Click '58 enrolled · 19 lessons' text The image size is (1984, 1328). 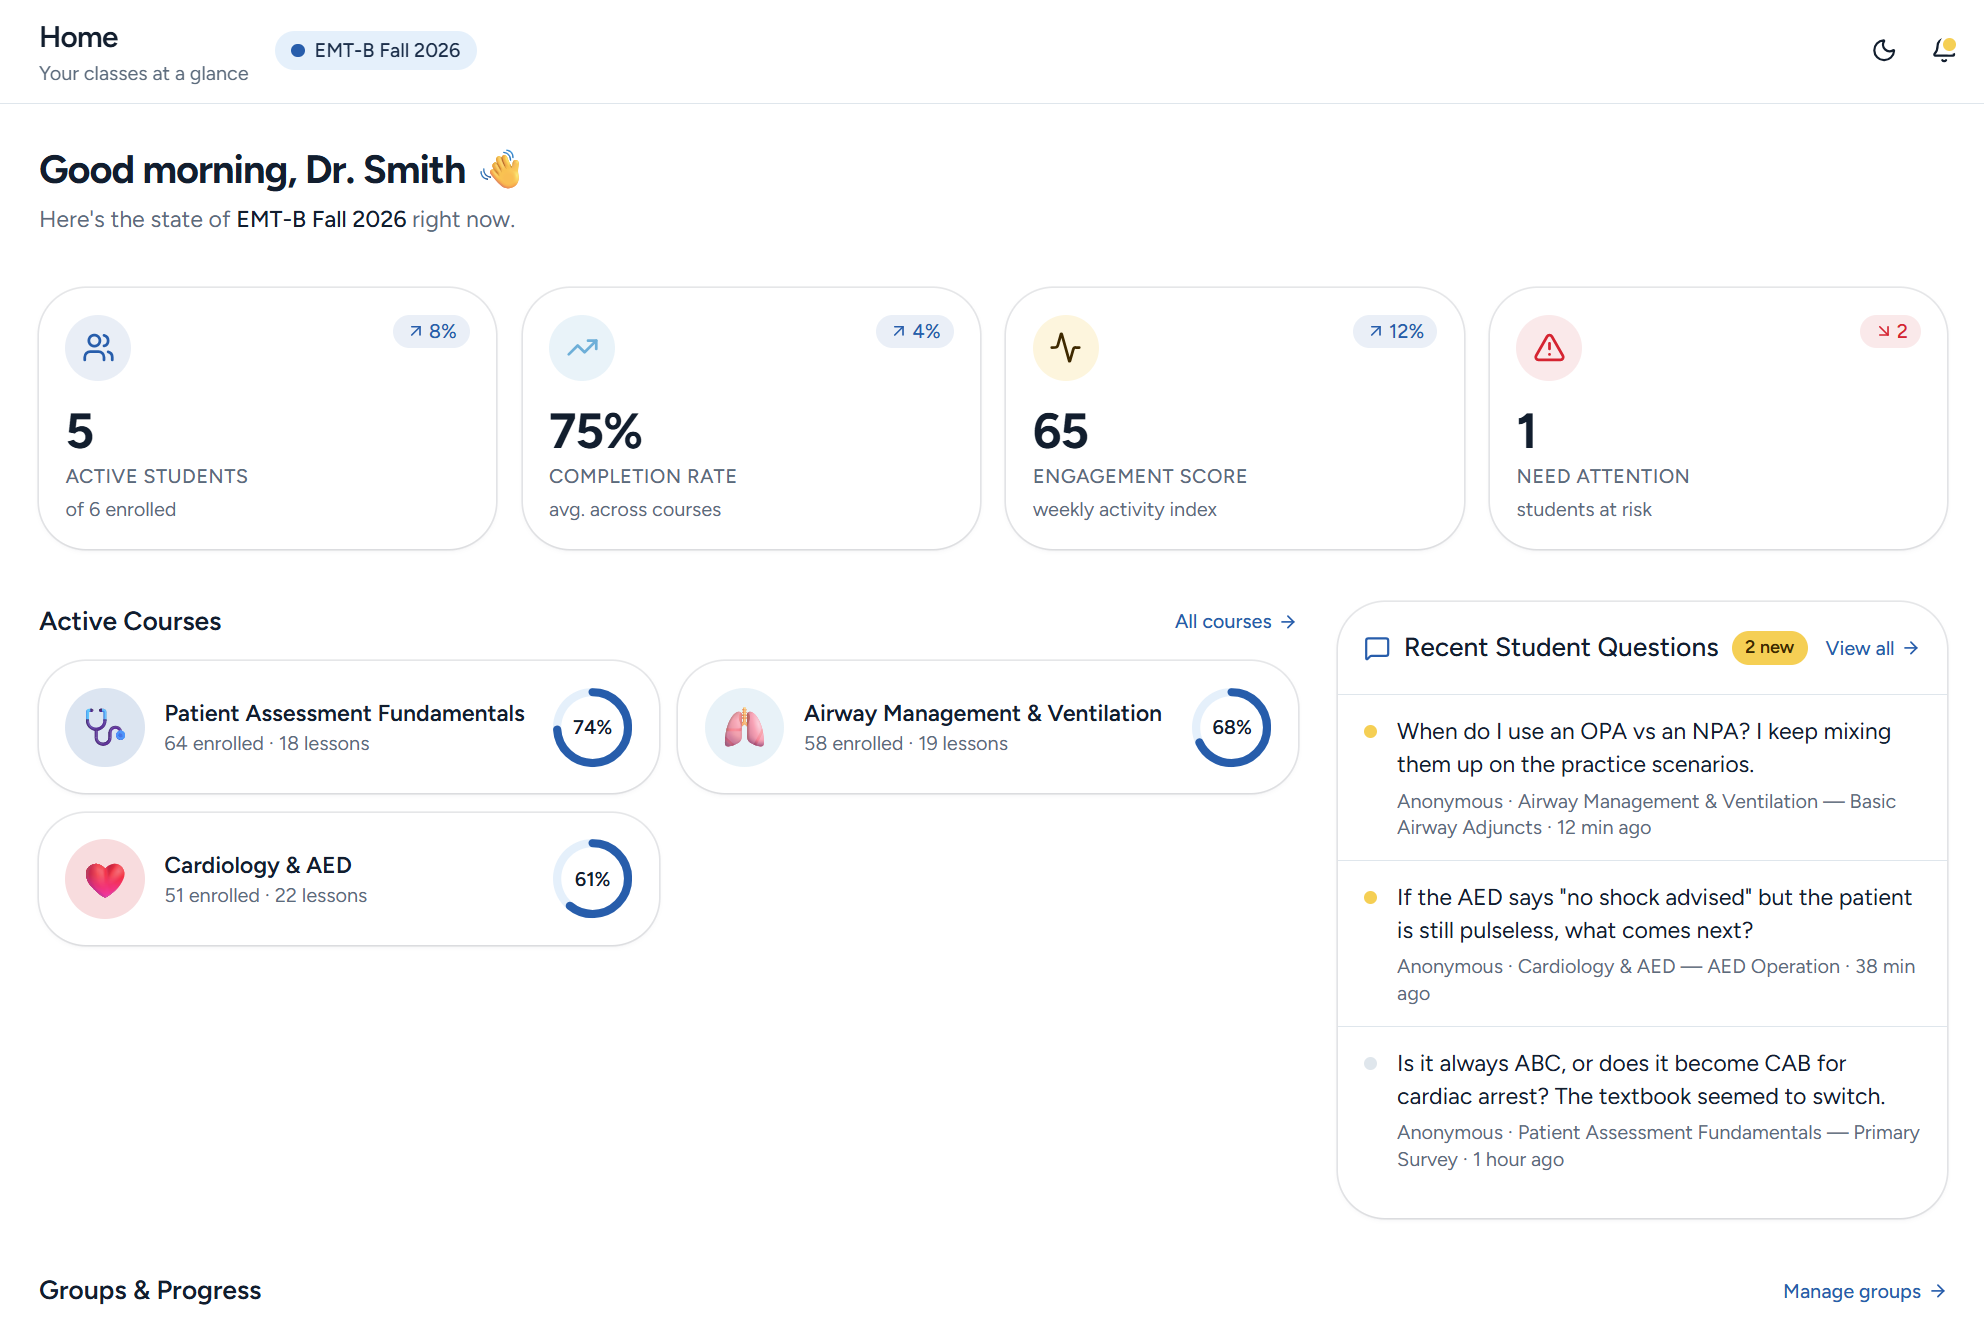tap(906, 743)
